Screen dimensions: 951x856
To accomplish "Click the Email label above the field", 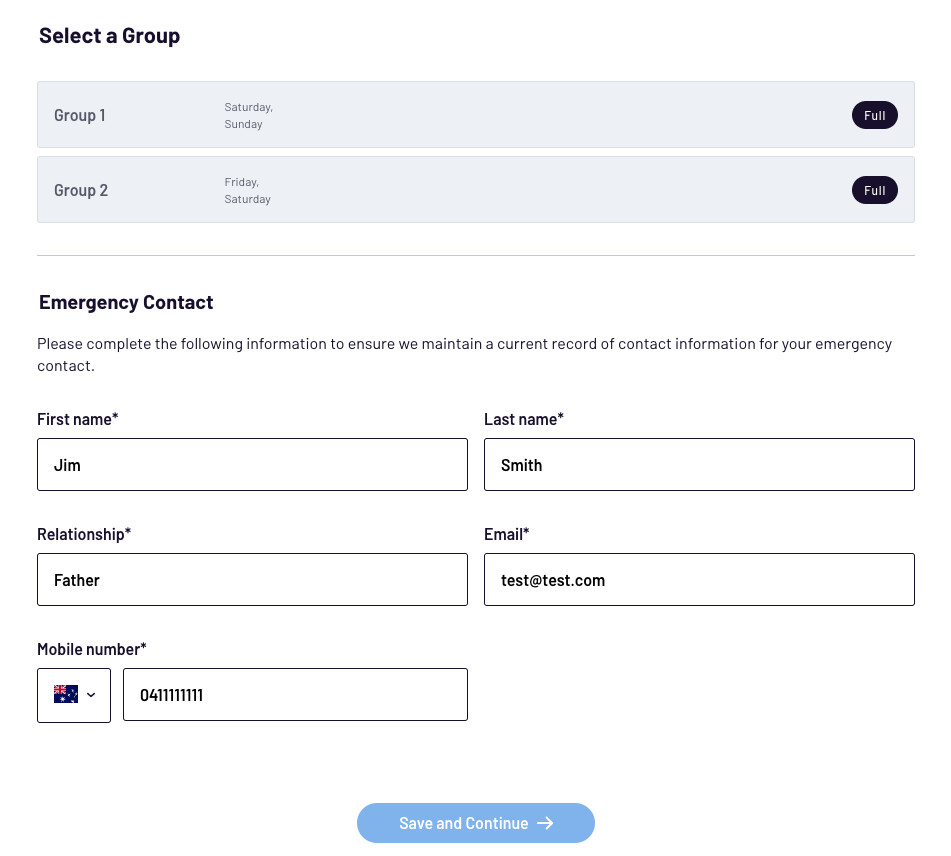I will (x=506, y=534).
